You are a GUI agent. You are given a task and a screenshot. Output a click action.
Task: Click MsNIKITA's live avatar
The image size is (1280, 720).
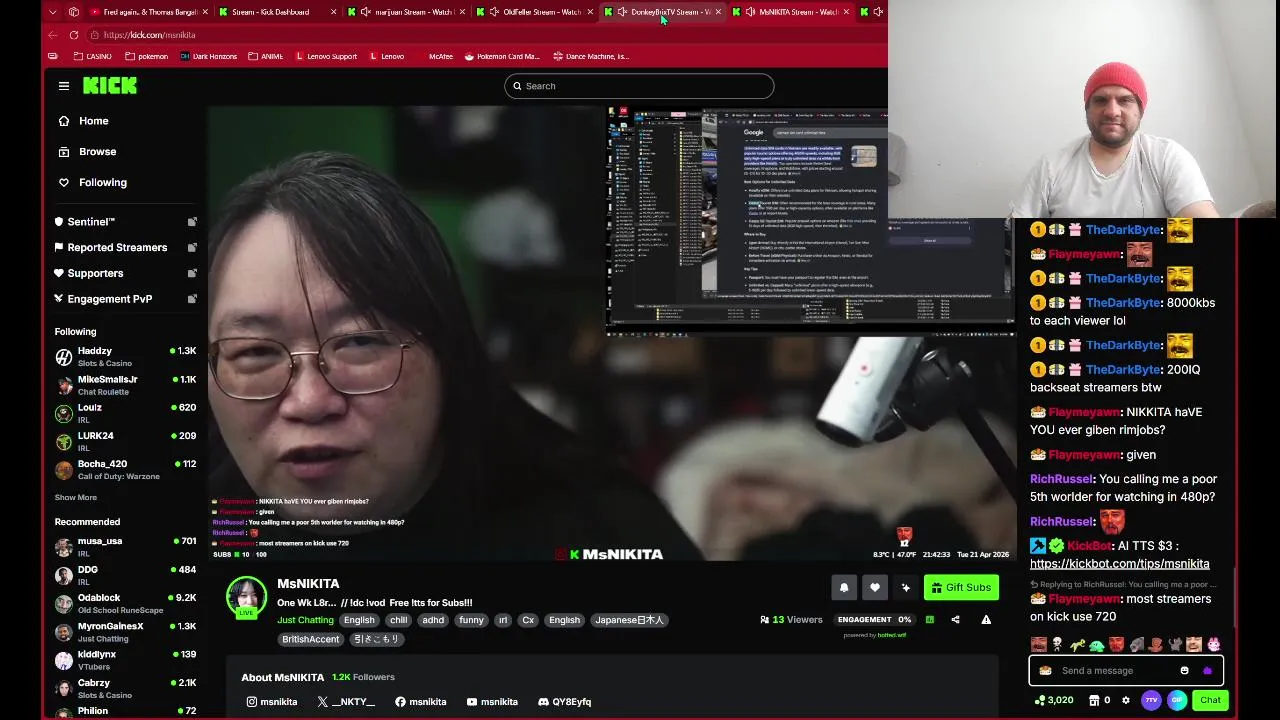tap(246, 597)
